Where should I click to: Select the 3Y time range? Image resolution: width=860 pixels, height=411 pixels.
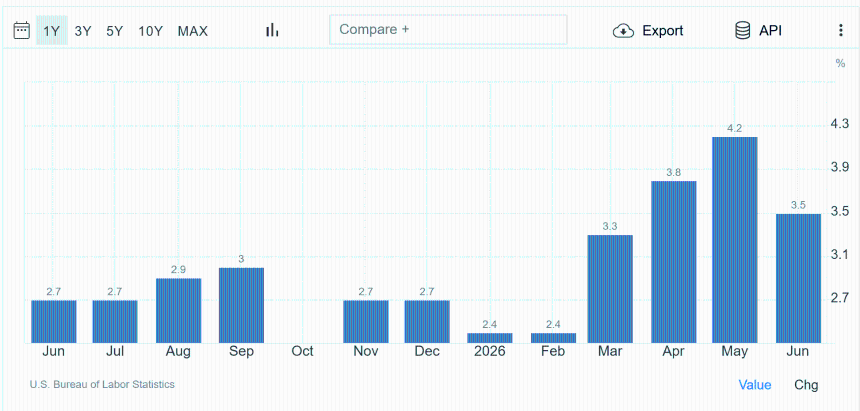[x=83, y=31]
